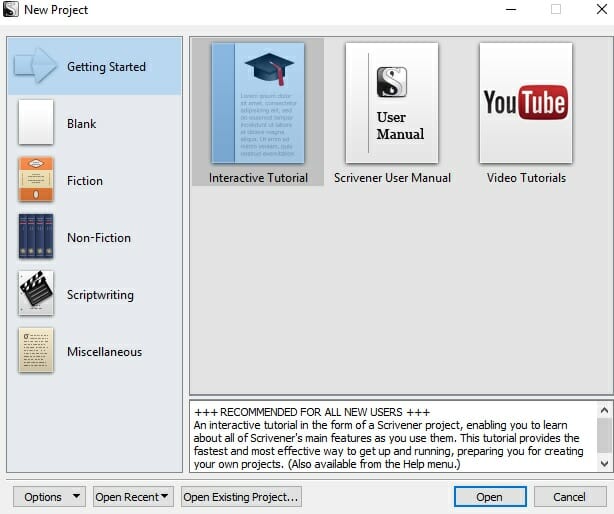Click the description scrollbar up arrow
Screen dimensions: 614x514
(x=604, y=410)
